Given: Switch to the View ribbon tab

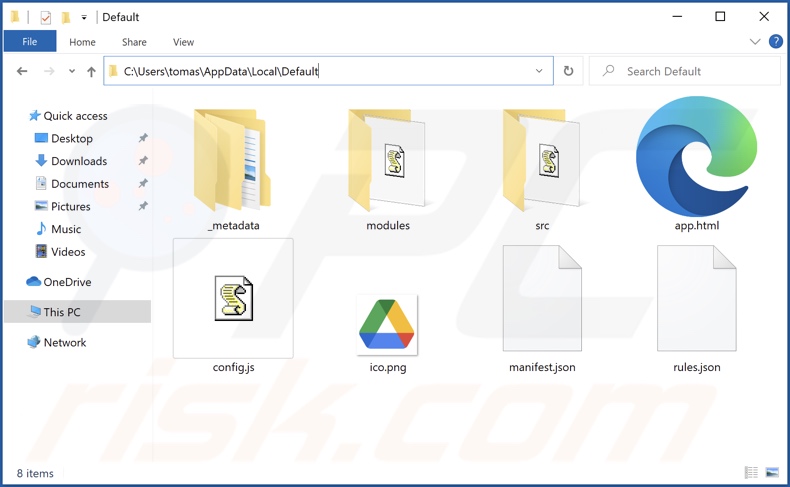Looking at the screenshot, I should (x=183, y=42).
